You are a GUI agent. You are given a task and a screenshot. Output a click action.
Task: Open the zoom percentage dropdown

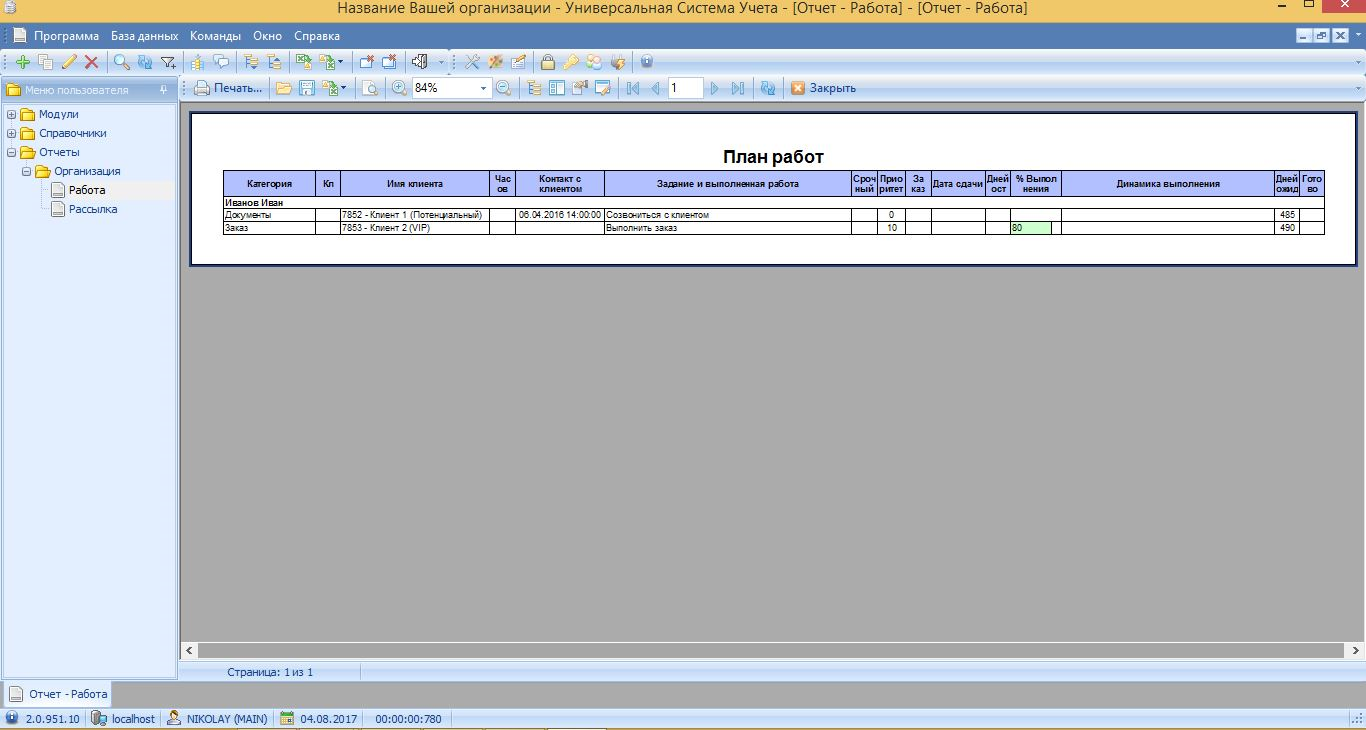(x=484, y=88)
